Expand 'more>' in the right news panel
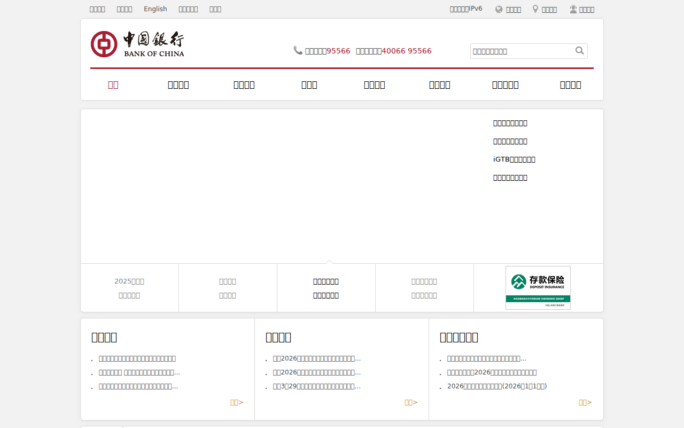Screen dimensions: 684x428 point(584,402)
